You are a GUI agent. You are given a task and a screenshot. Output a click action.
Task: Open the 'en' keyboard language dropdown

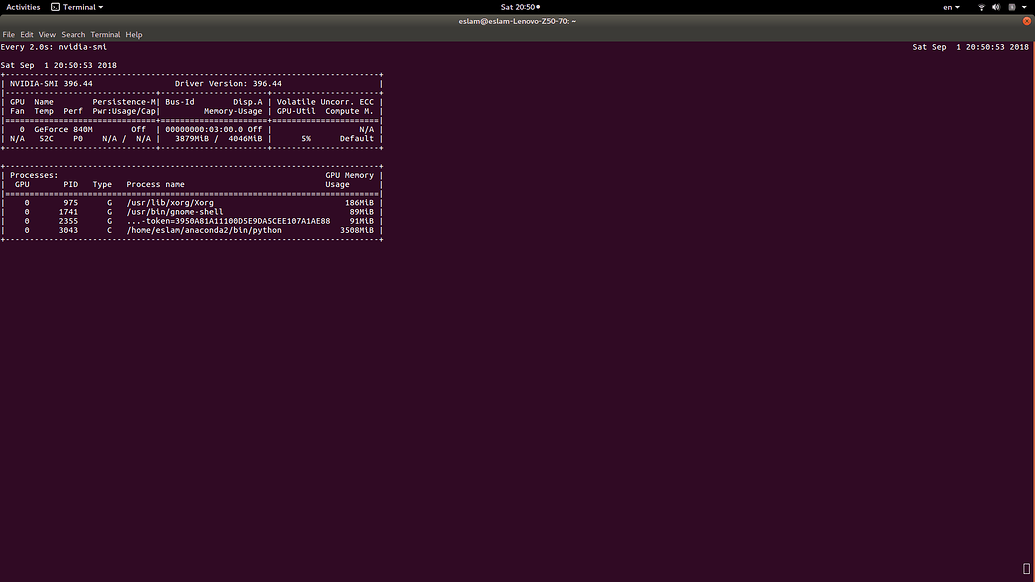[951, 7]
